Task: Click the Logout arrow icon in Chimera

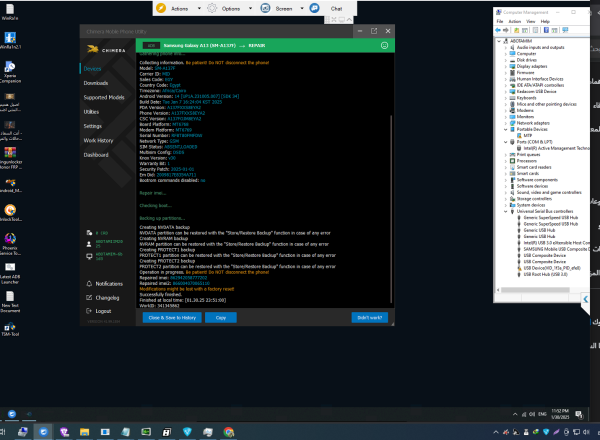Action: [x=89, y=311]
